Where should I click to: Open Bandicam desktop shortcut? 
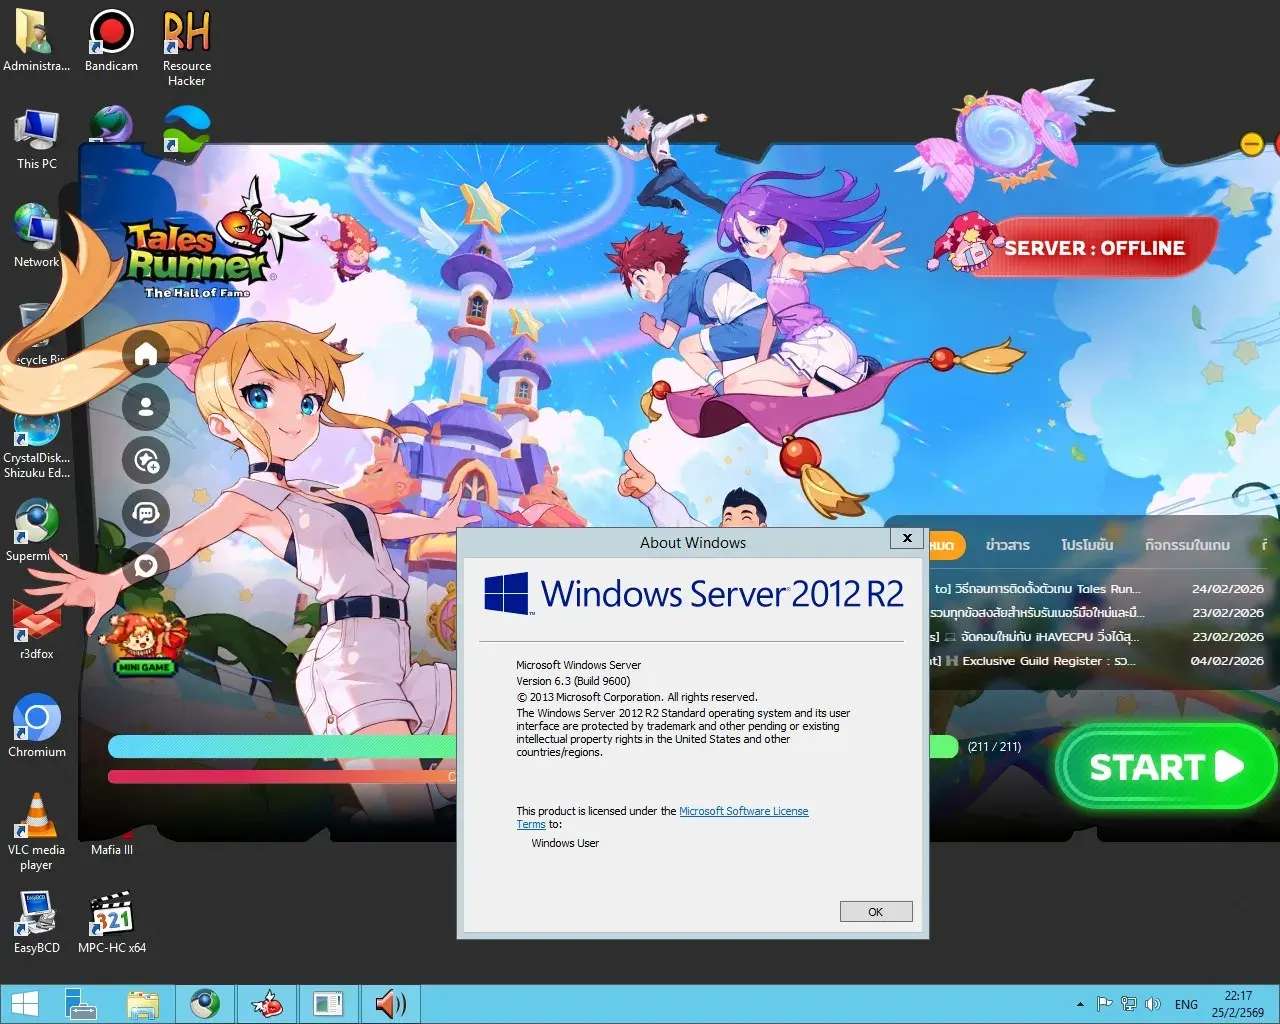(x=111, y=42)
